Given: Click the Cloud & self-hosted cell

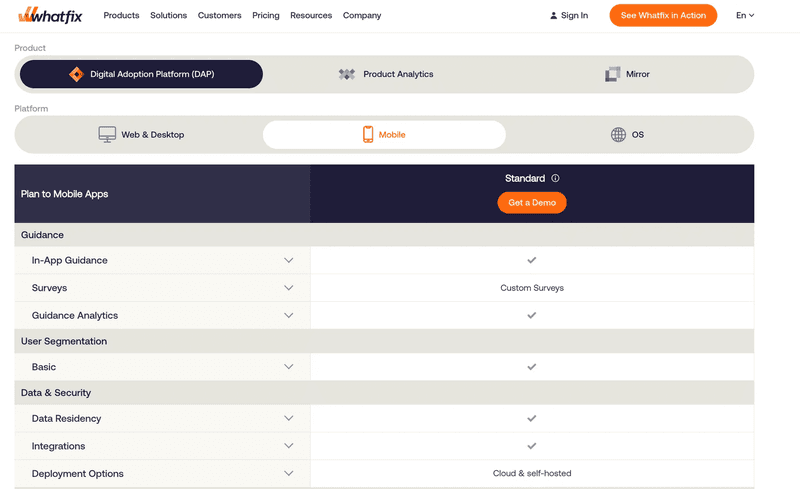Looking at the screenshot, I should coord(532,474).
